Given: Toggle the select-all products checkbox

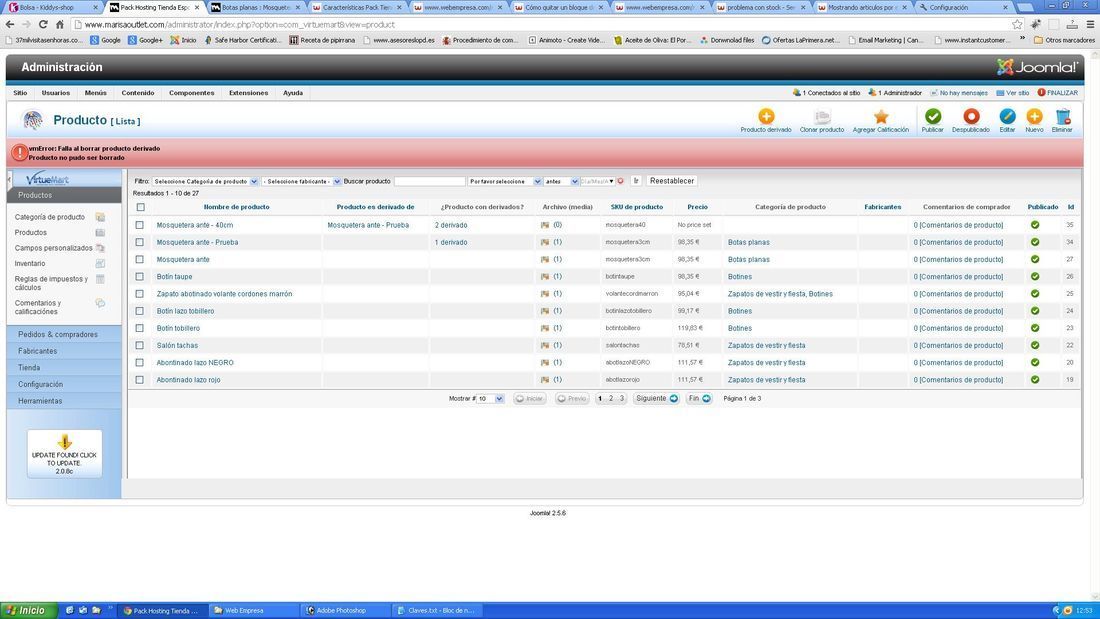Looking at the screenshot, I should 140,207.
